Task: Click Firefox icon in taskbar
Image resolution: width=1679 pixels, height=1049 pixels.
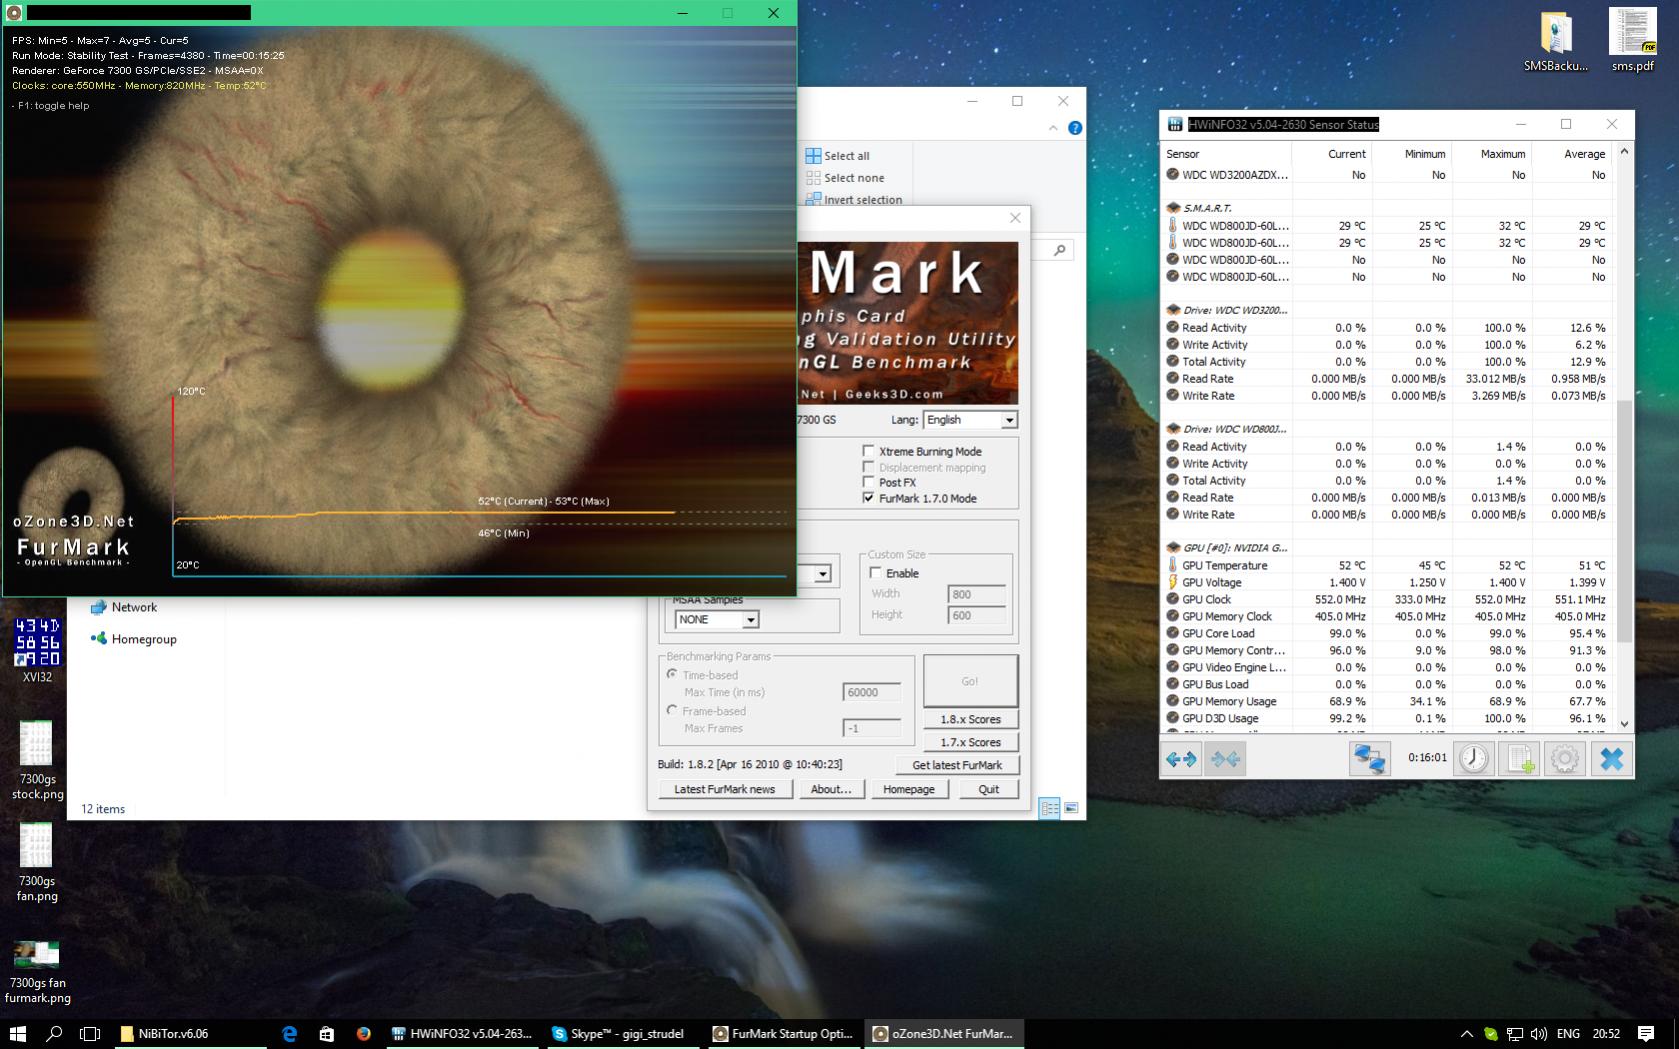Action: coord(363,1034)
